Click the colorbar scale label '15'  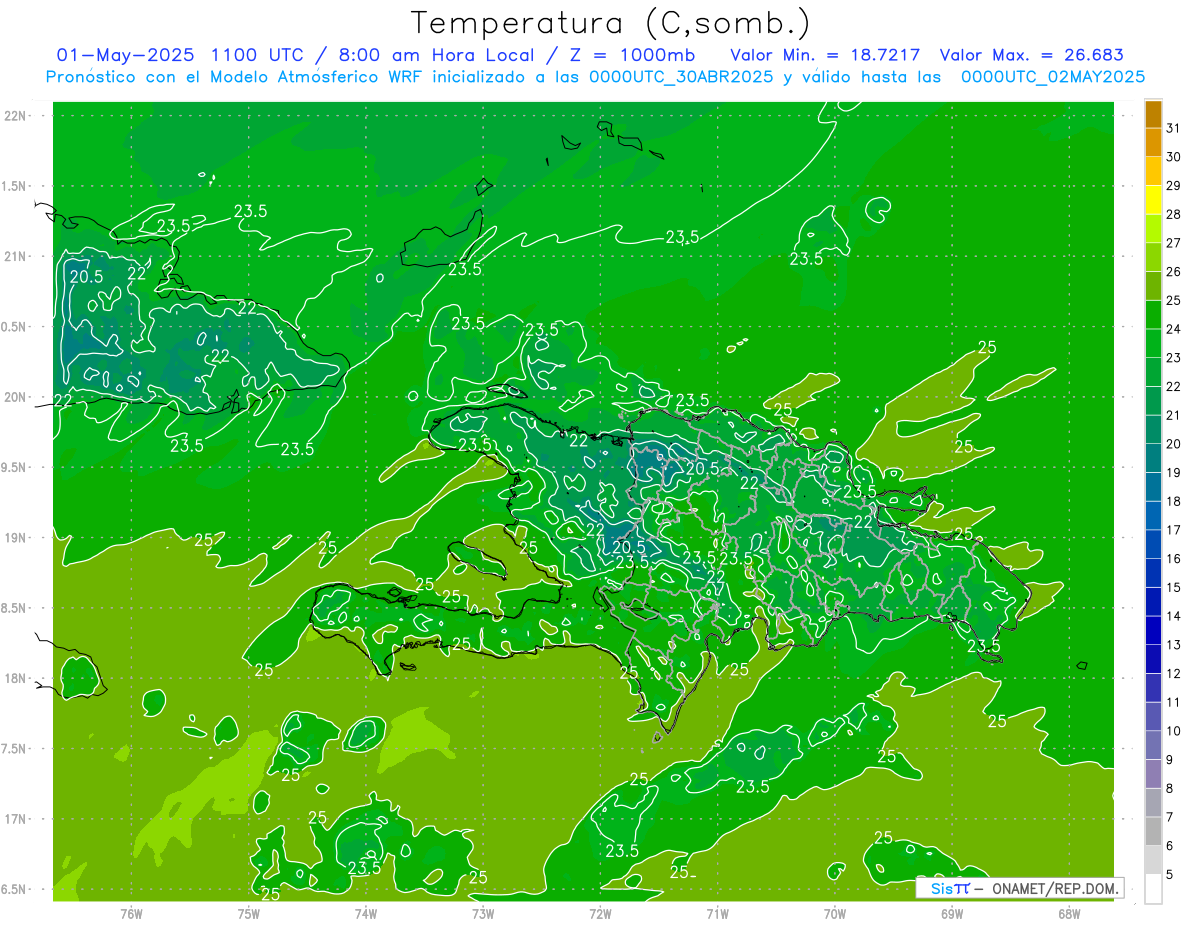[x=1173, y=588]
